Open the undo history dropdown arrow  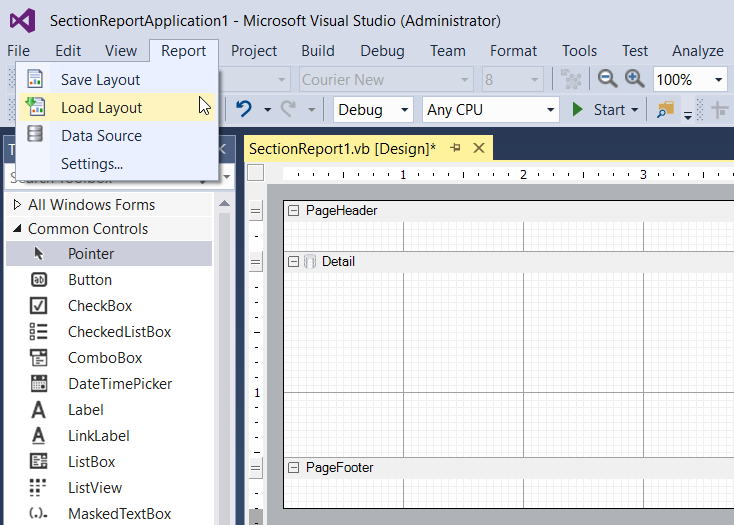click(267, 110)
